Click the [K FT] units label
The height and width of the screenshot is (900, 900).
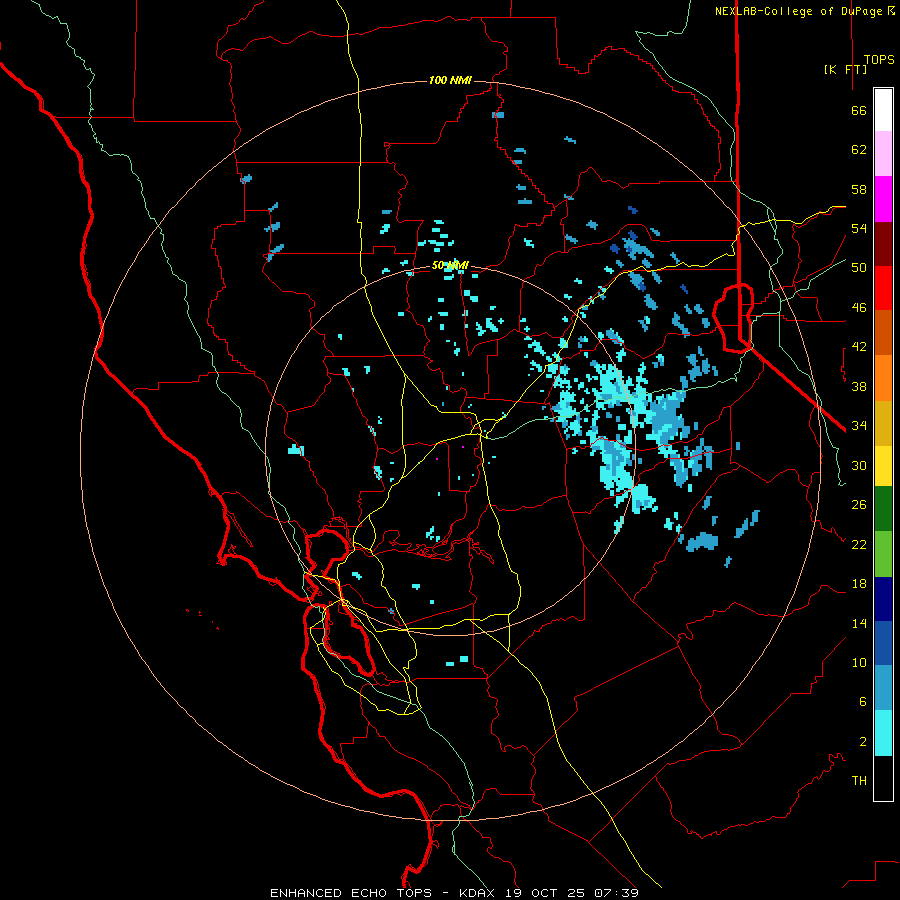tap(845, 70)
